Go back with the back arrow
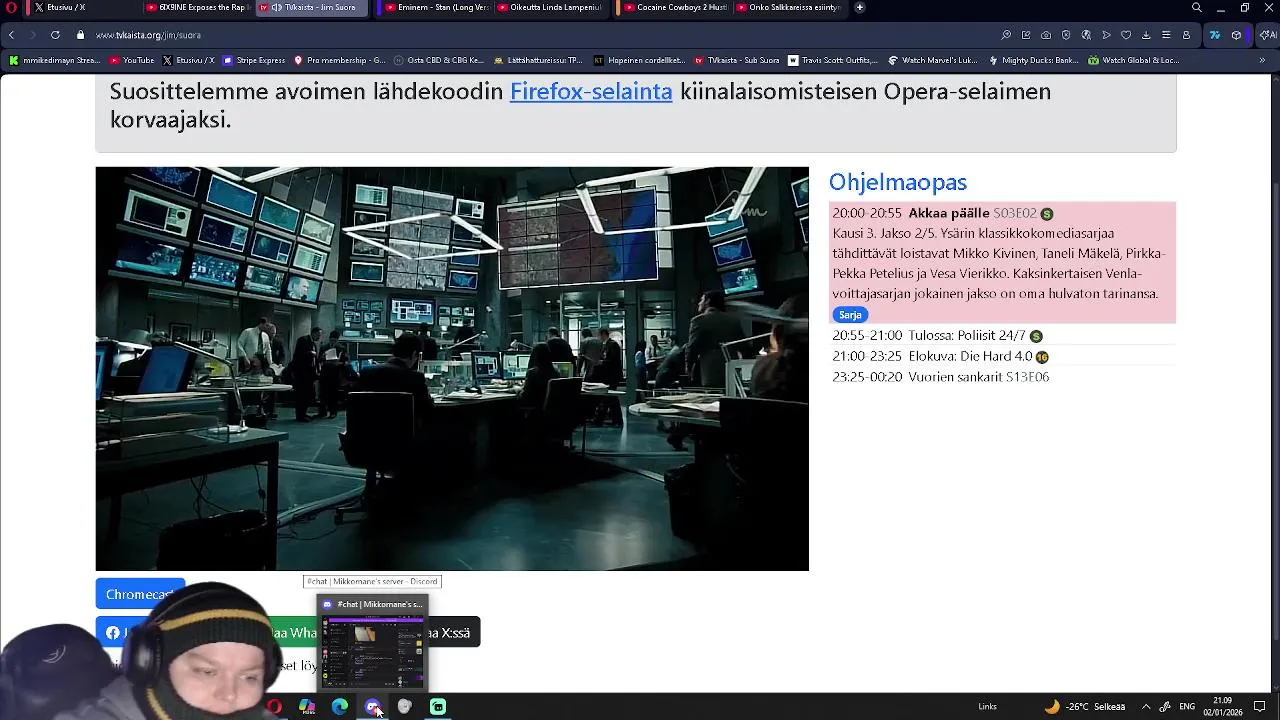This screenshot has width=1280, height=720. click(x=11, y=35)
